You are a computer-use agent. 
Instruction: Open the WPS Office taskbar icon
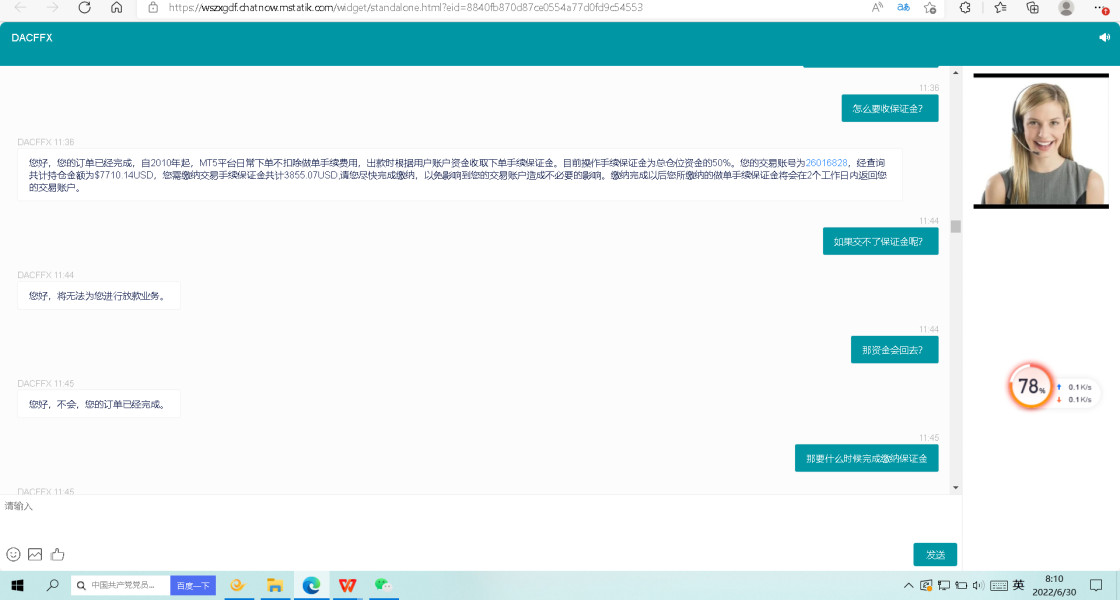click(348, 586)
